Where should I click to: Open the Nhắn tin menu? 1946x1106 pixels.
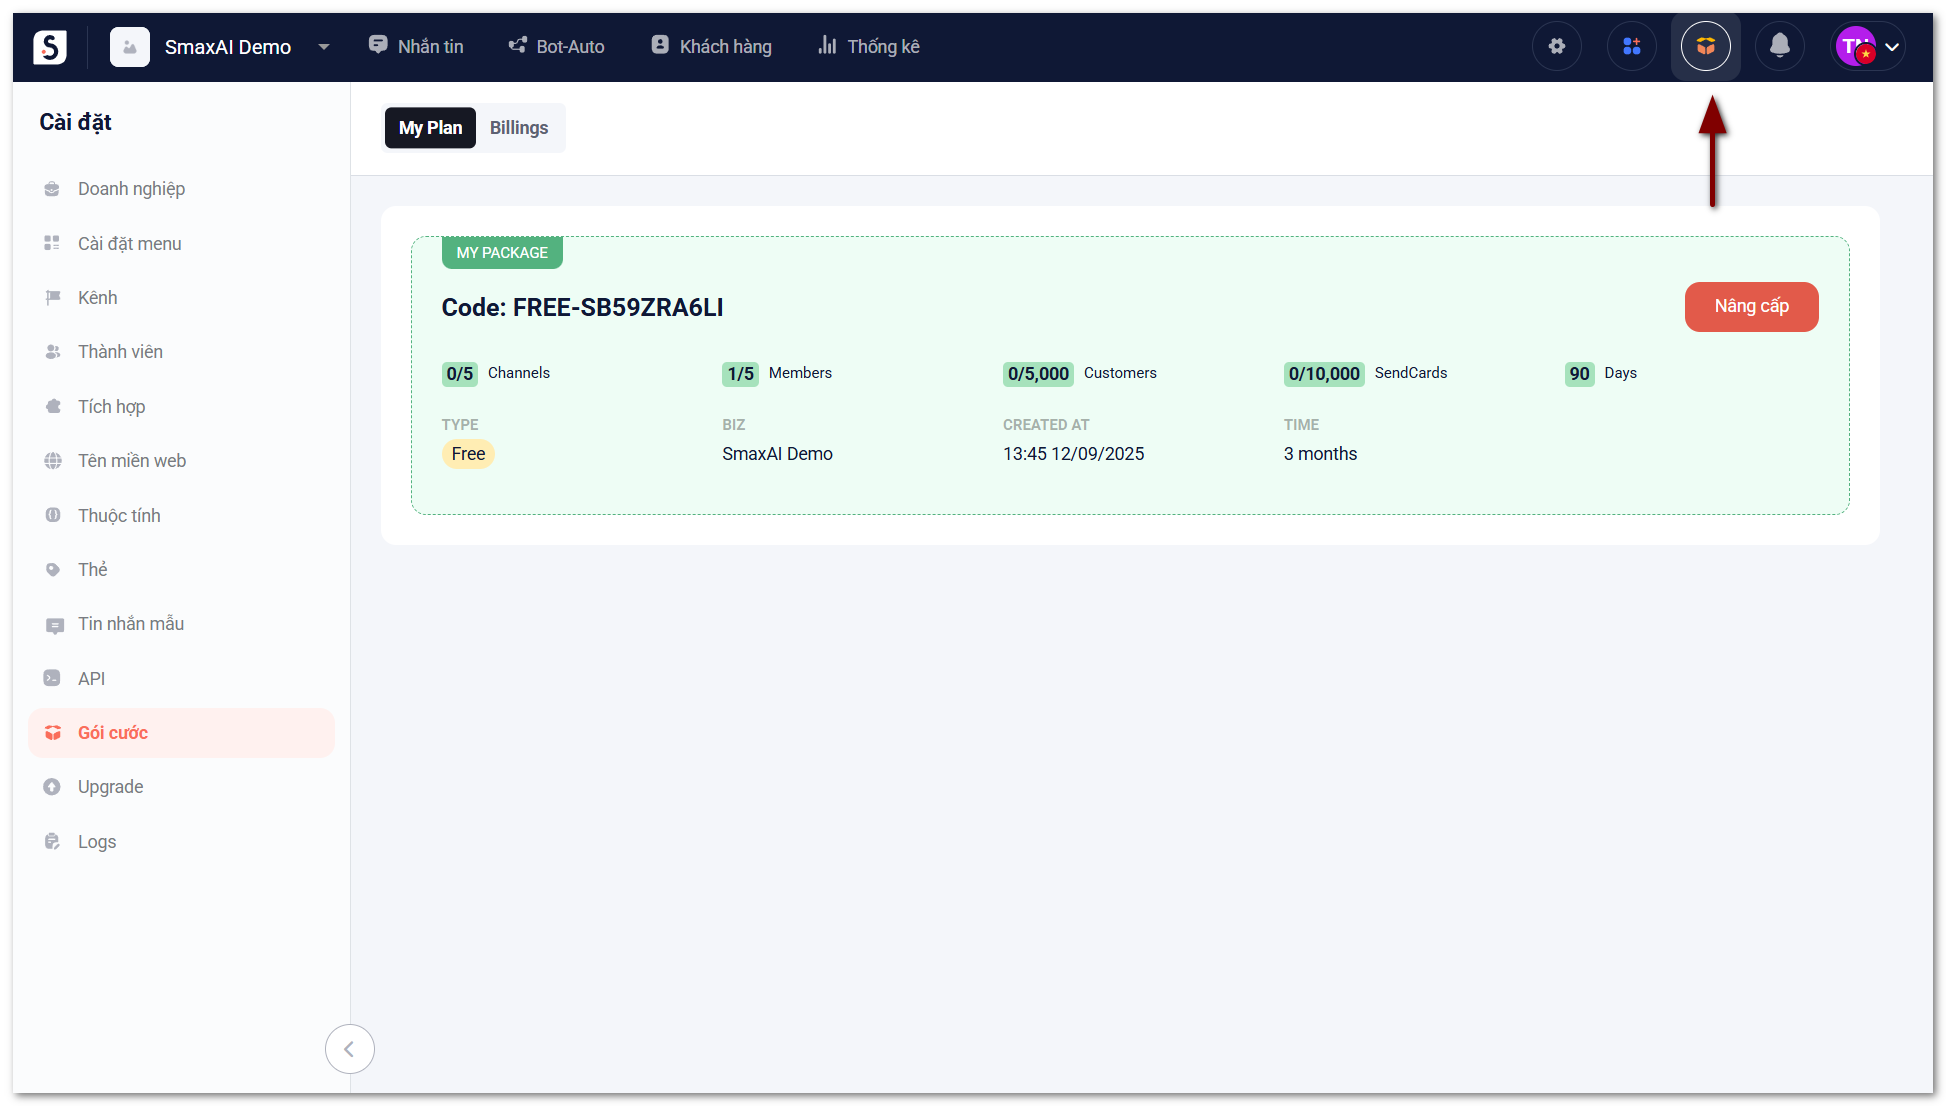[416, 46]
